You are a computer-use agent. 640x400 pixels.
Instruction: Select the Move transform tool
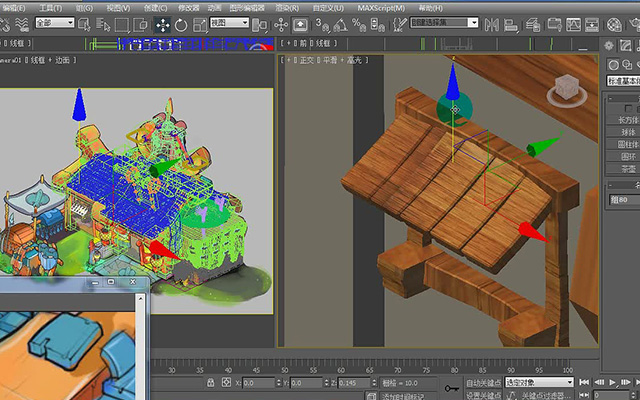pyautogui.click(x=163, y=25)
